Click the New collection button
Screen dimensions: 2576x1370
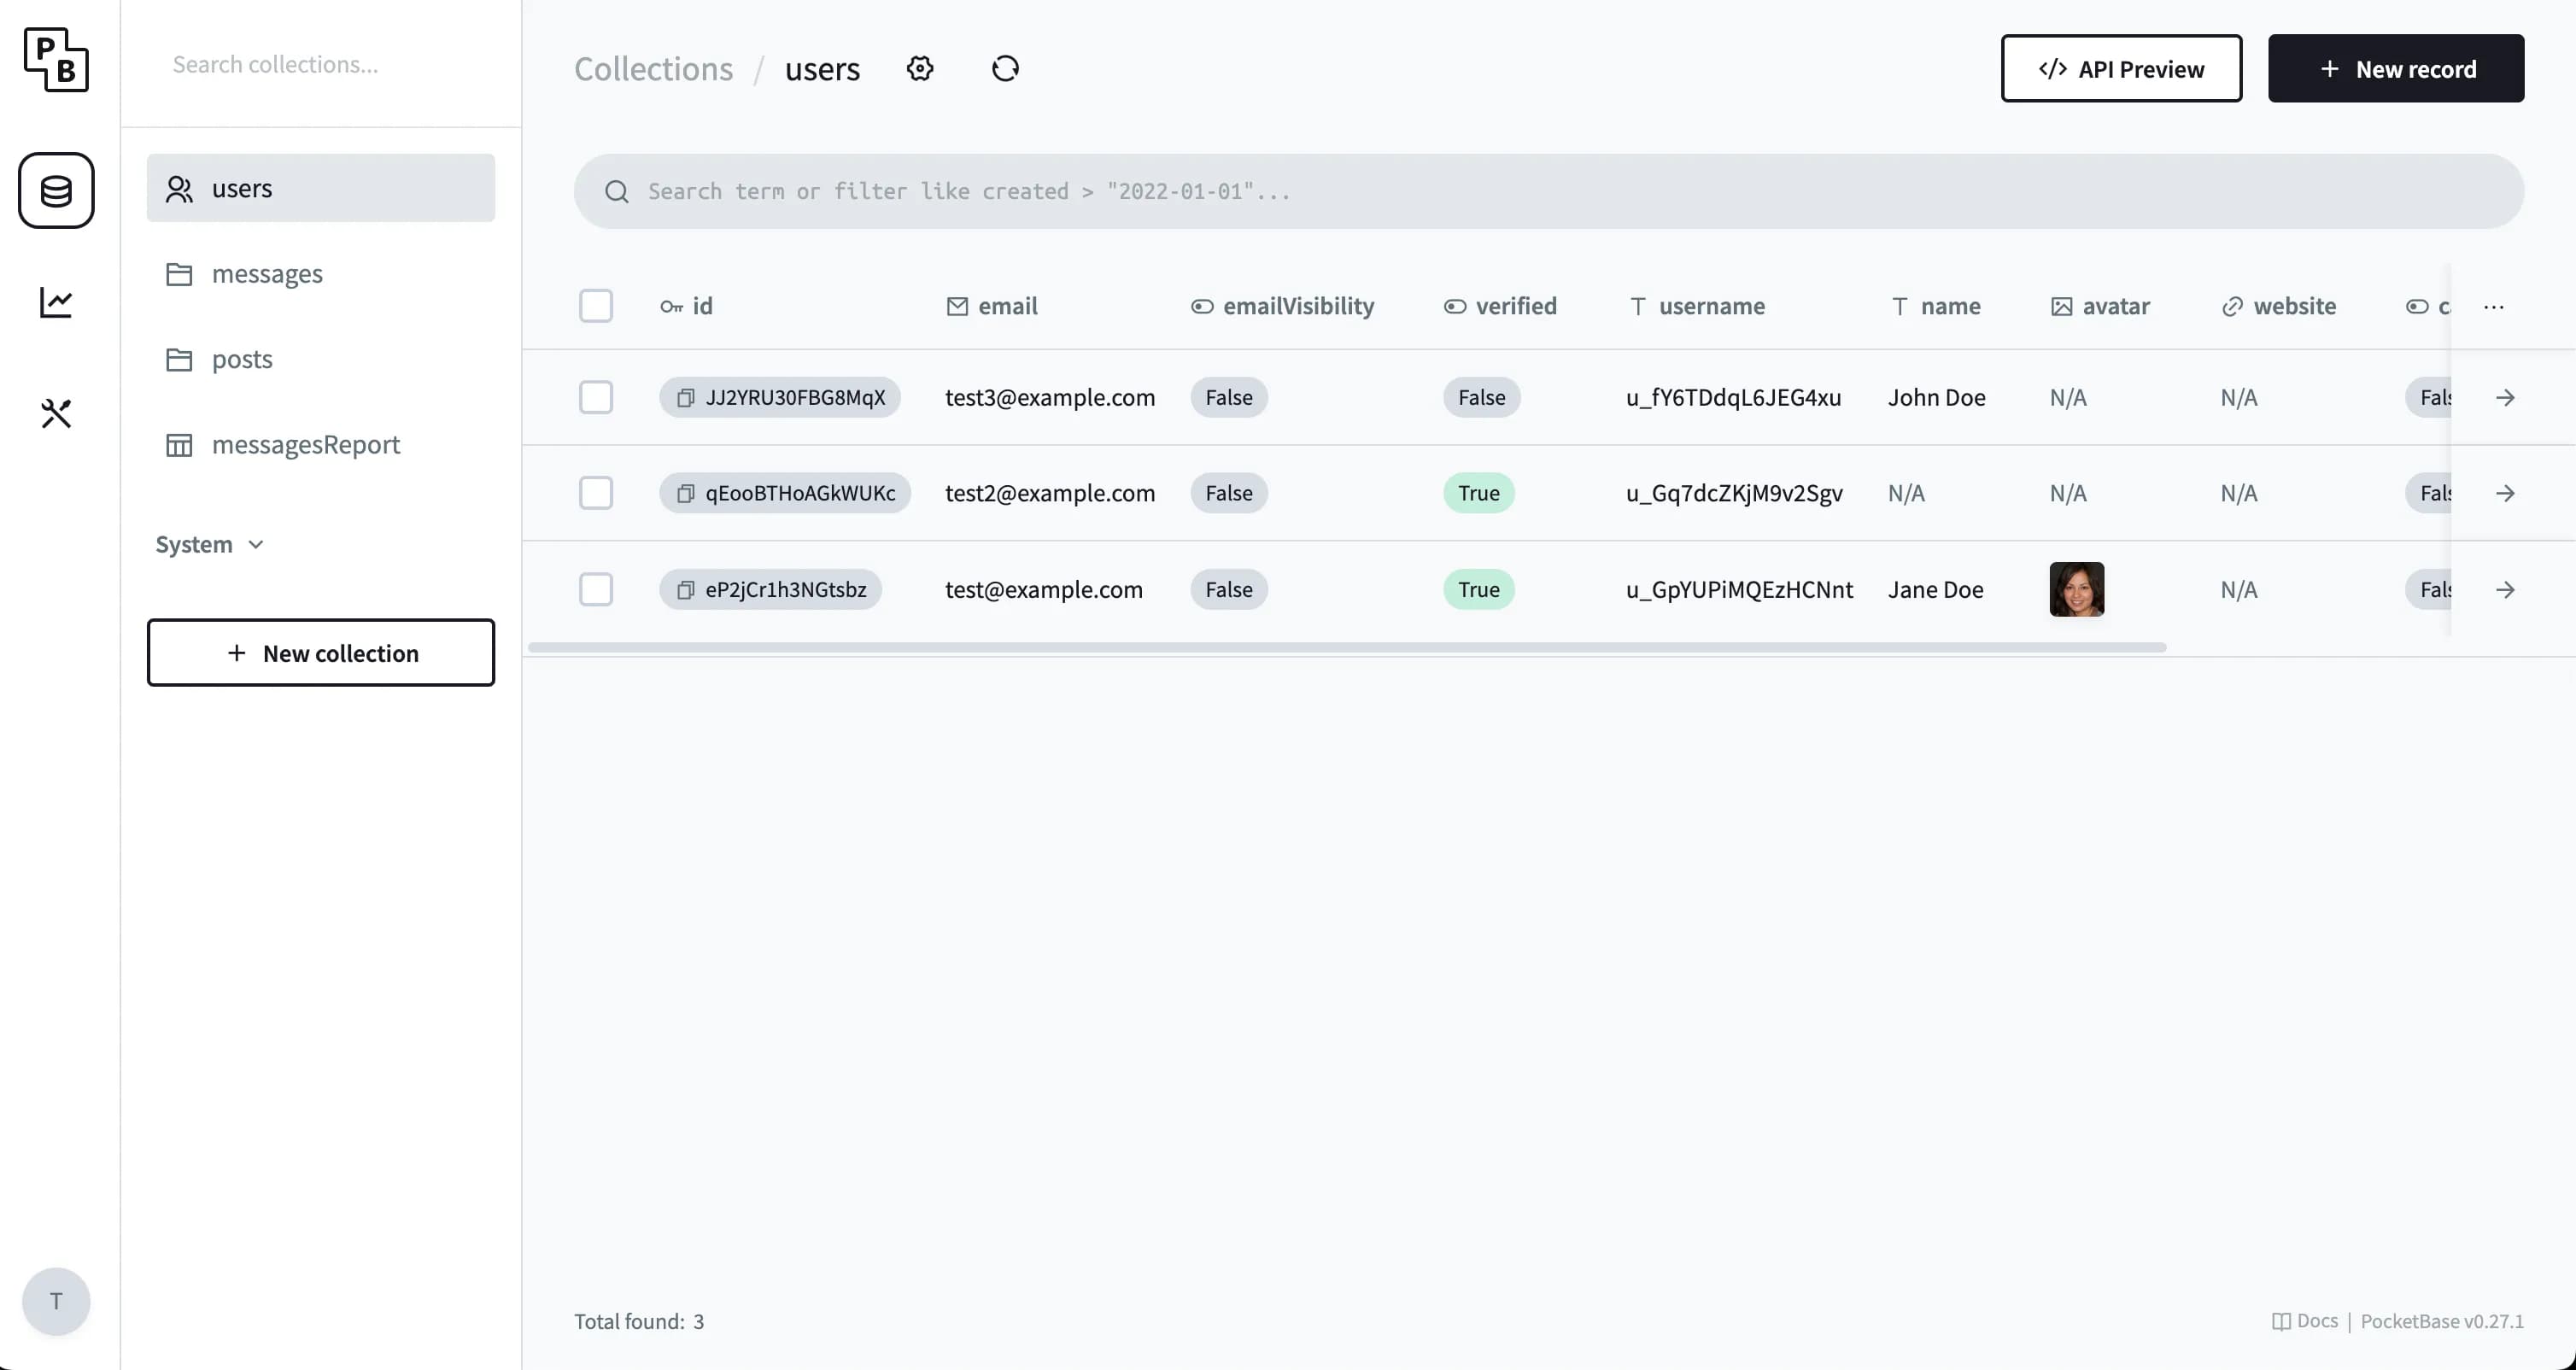point(321,653)
